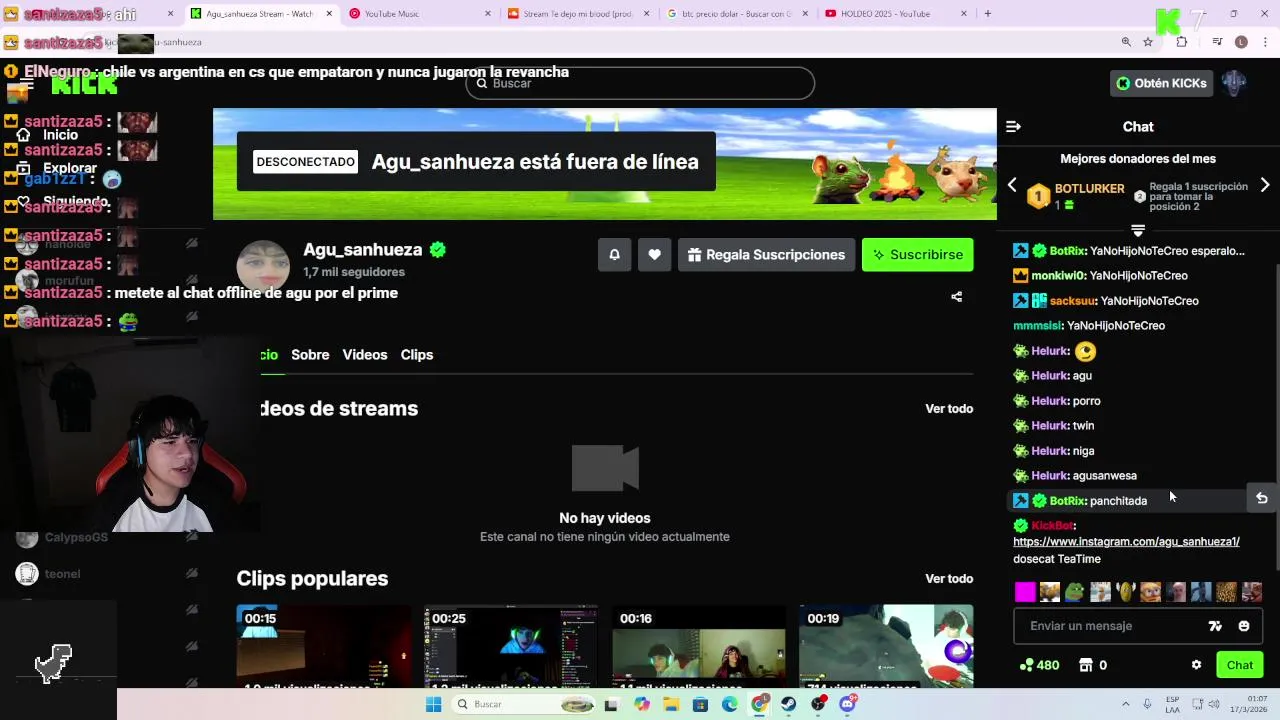
Task: Click the Chrome extensions puzzle icon
Action: click(1181, 42)
